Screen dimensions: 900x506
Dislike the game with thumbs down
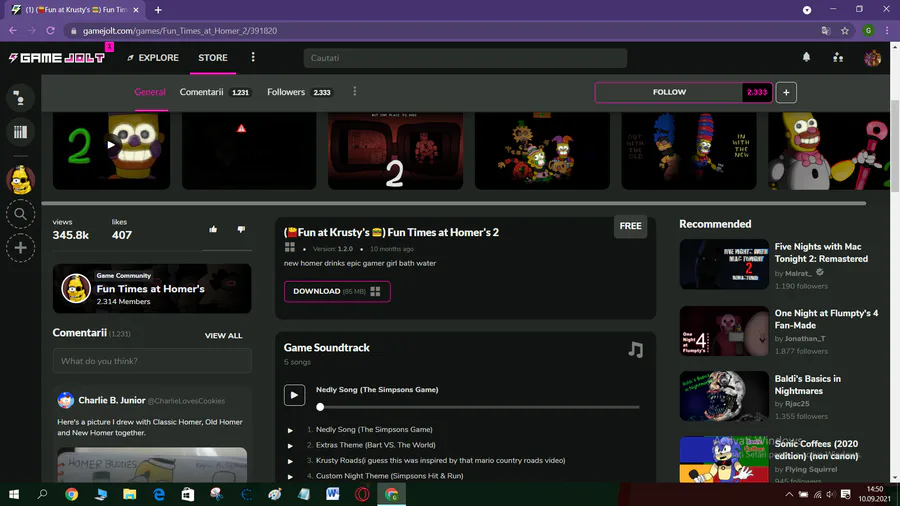[x=241, y=229]
